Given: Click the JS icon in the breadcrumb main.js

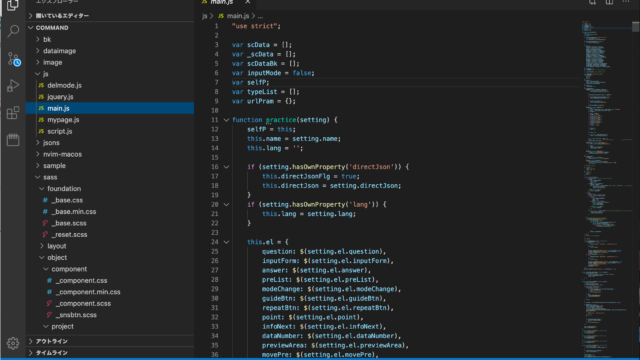Looking at the screenshot, I should point(221,16).
